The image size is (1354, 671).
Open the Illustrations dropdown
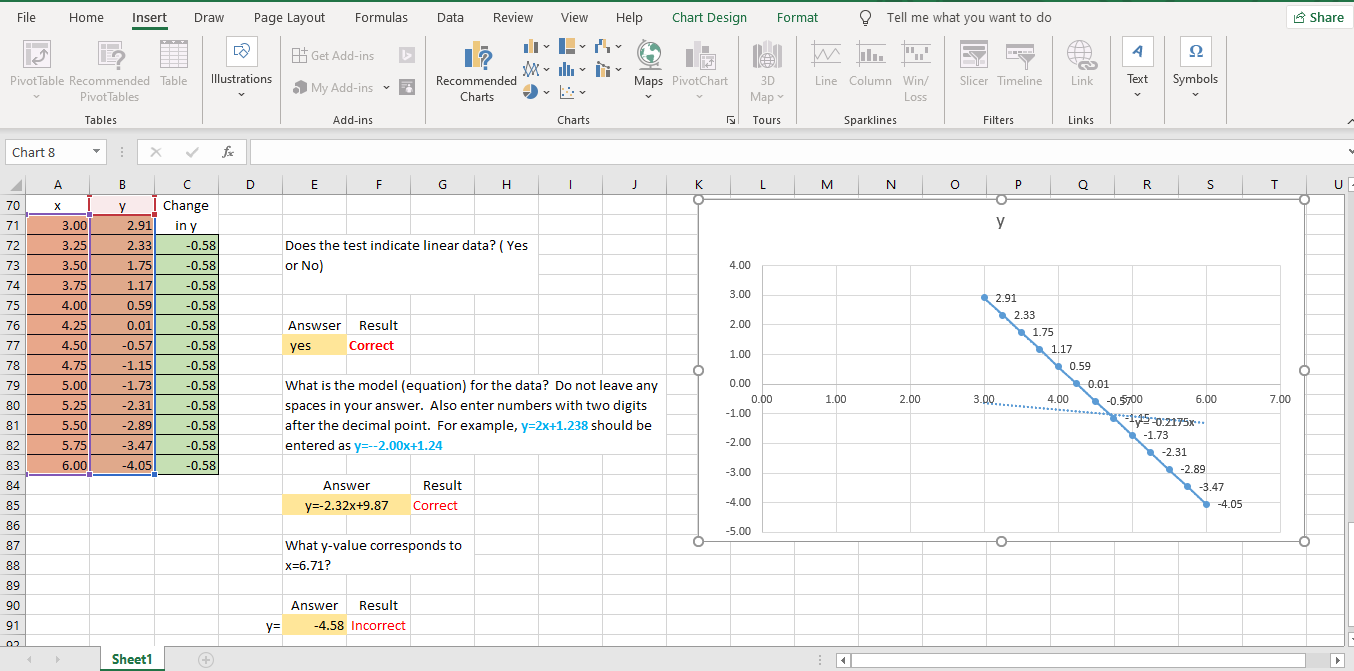(241, 70)
